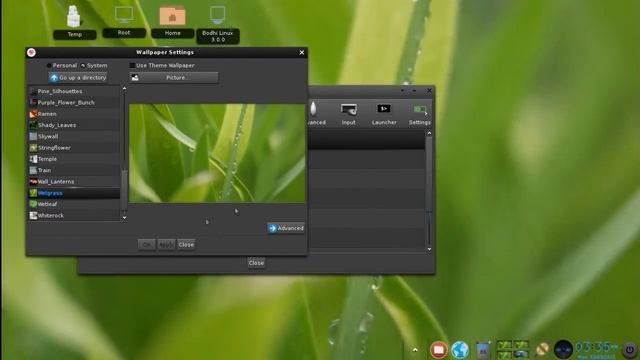Switch to top-left virtual desktop in pager
The image size is (640, 360).
point(504,346)
